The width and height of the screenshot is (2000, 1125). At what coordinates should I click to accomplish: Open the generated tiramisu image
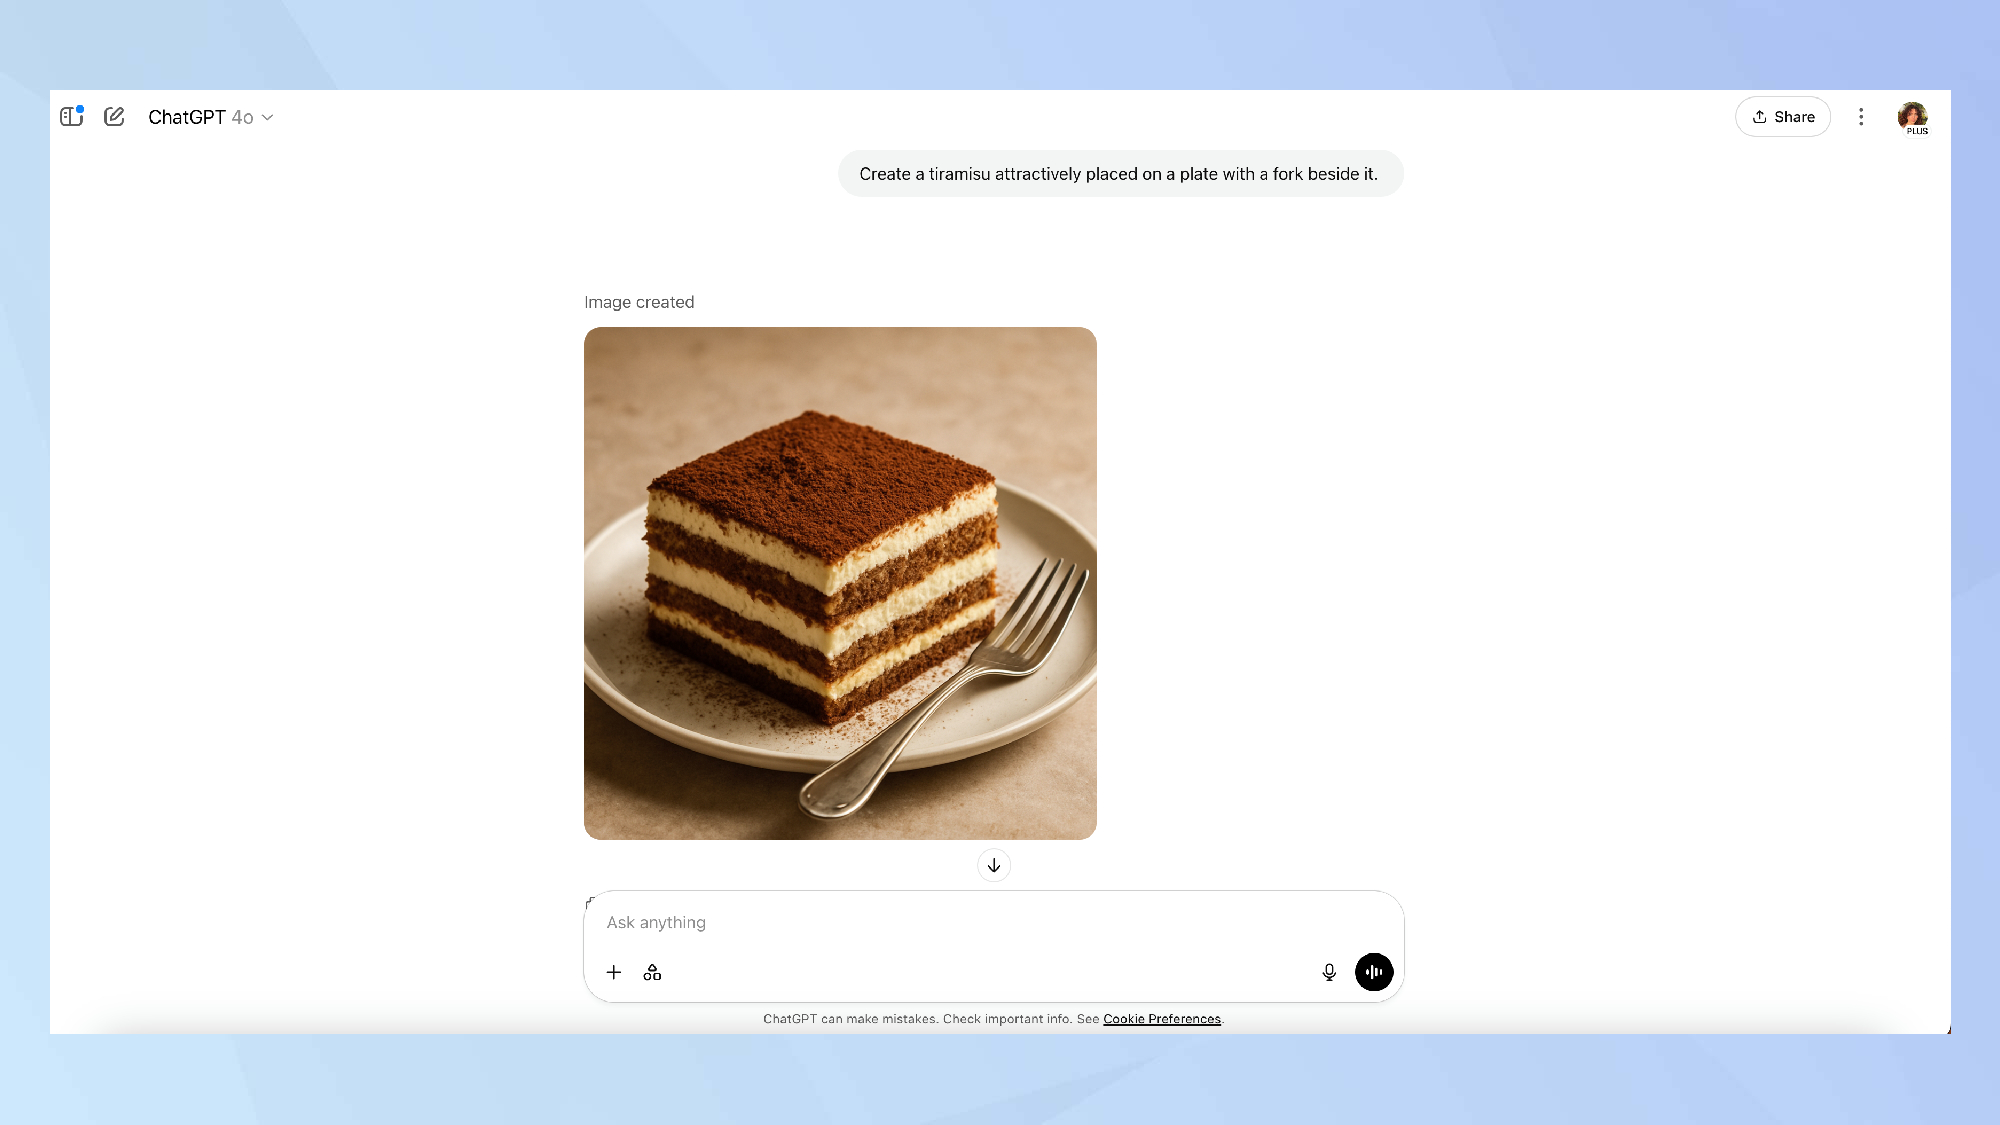tap(840, 583)
